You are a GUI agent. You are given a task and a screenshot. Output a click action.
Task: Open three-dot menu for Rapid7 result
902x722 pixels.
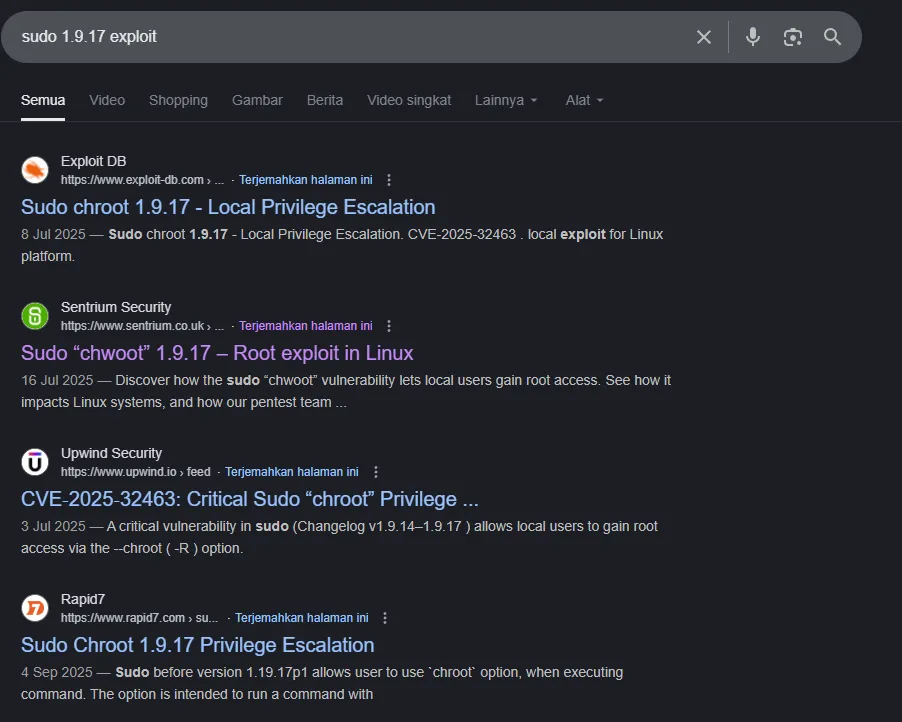point(385,618)
